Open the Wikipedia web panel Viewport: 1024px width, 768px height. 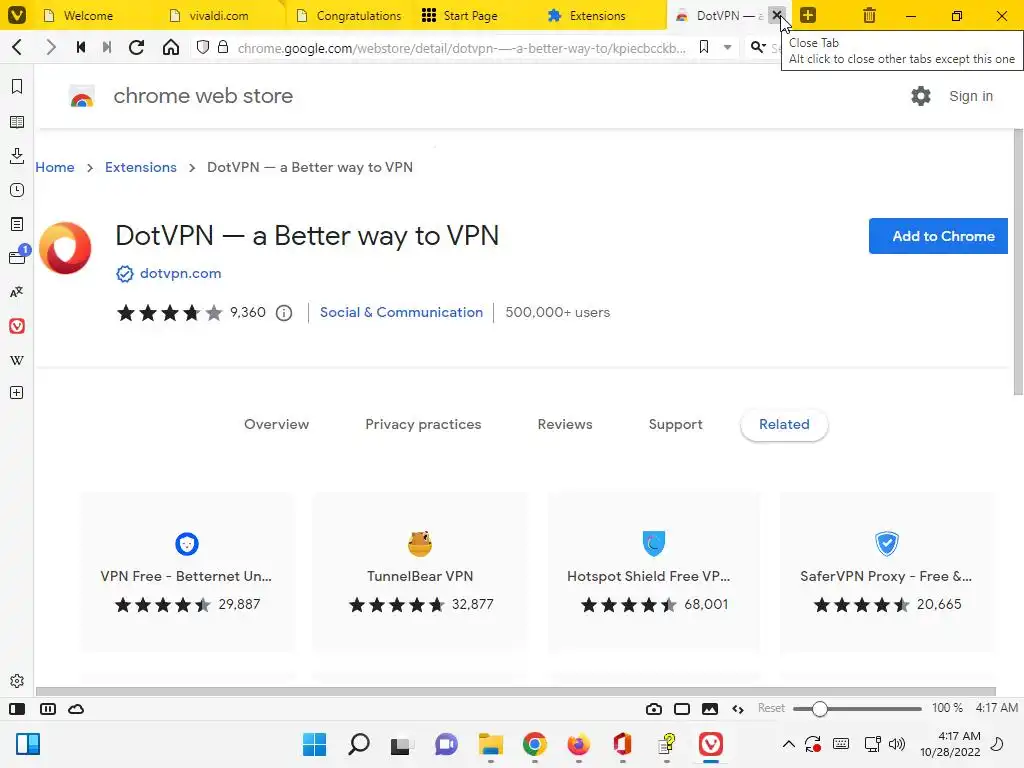(17, 360)
